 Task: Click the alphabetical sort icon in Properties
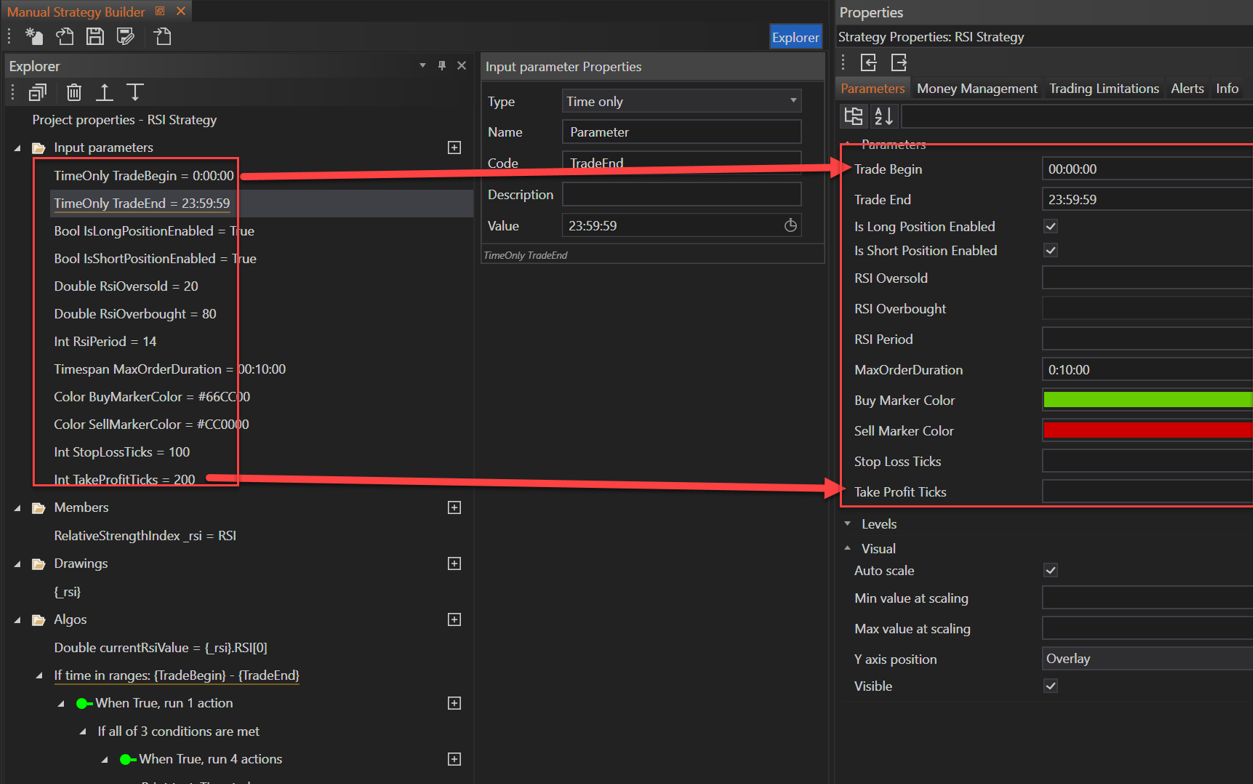click(x=884, y=116)
